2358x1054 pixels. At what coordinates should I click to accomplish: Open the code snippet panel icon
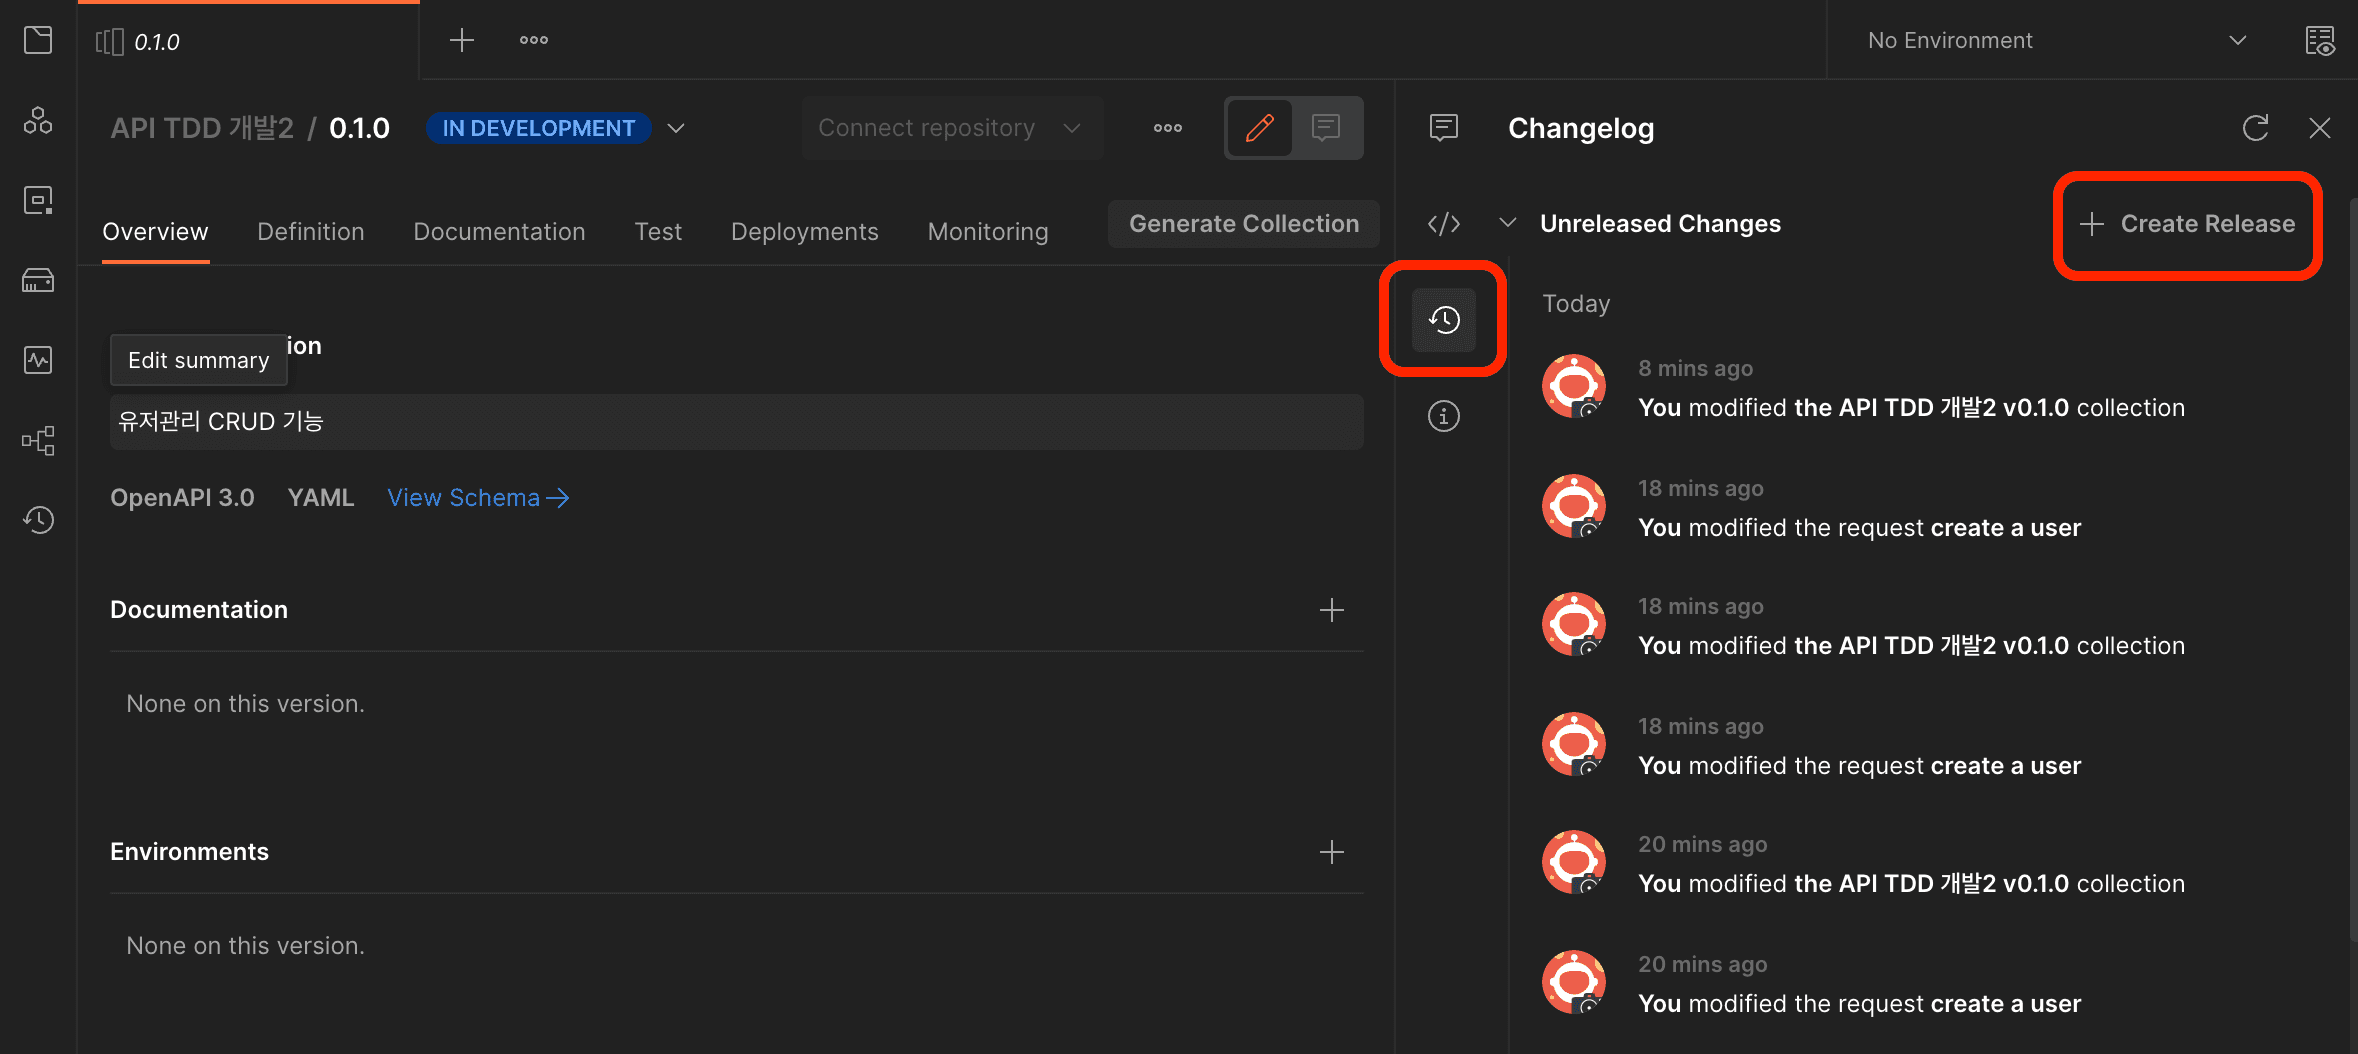(1443, 224)
